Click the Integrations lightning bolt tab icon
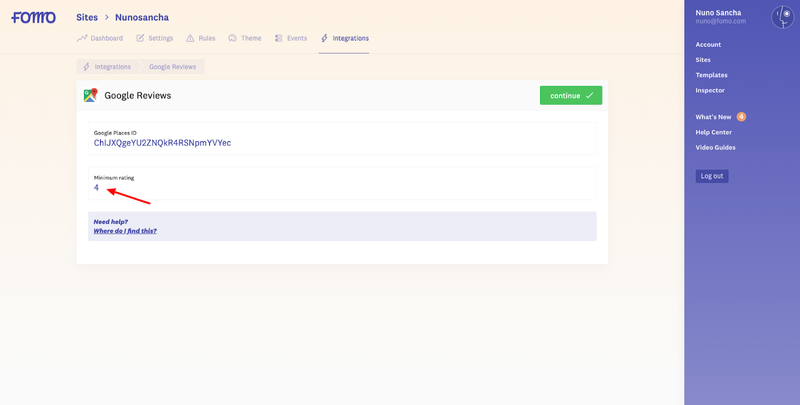Image resolution: width=800 pixels, height=405 pixels. 324,38
